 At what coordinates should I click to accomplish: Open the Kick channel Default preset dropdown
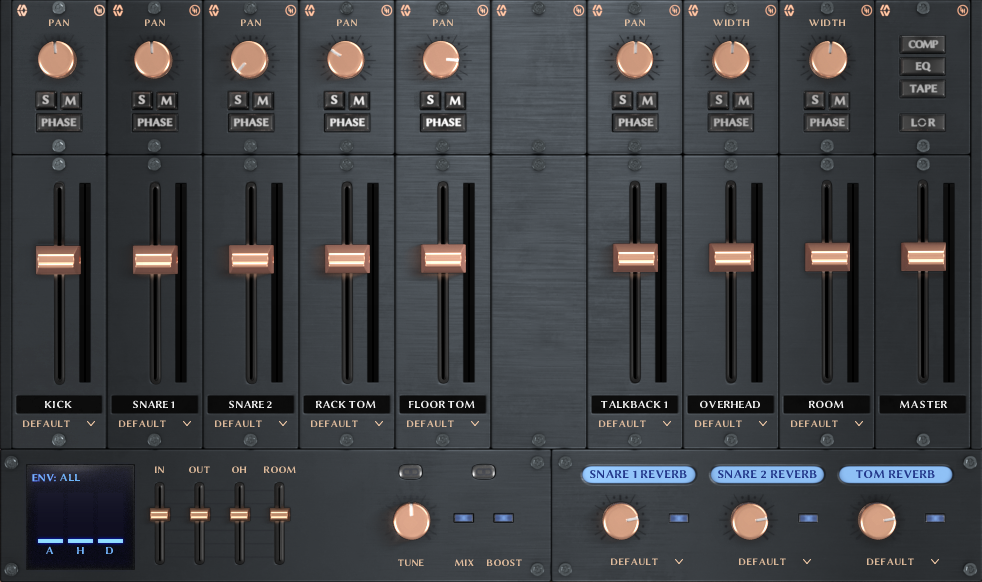coord(59,424)
